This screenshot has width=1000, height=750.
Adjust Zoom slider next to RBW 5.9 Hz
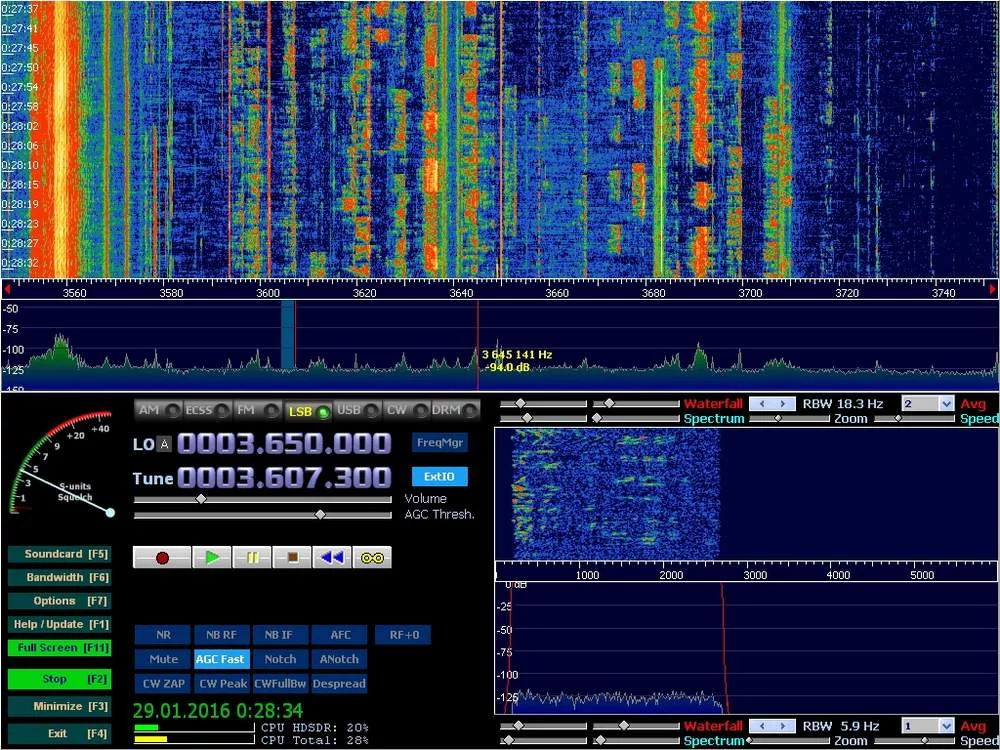tap(790, 740)
